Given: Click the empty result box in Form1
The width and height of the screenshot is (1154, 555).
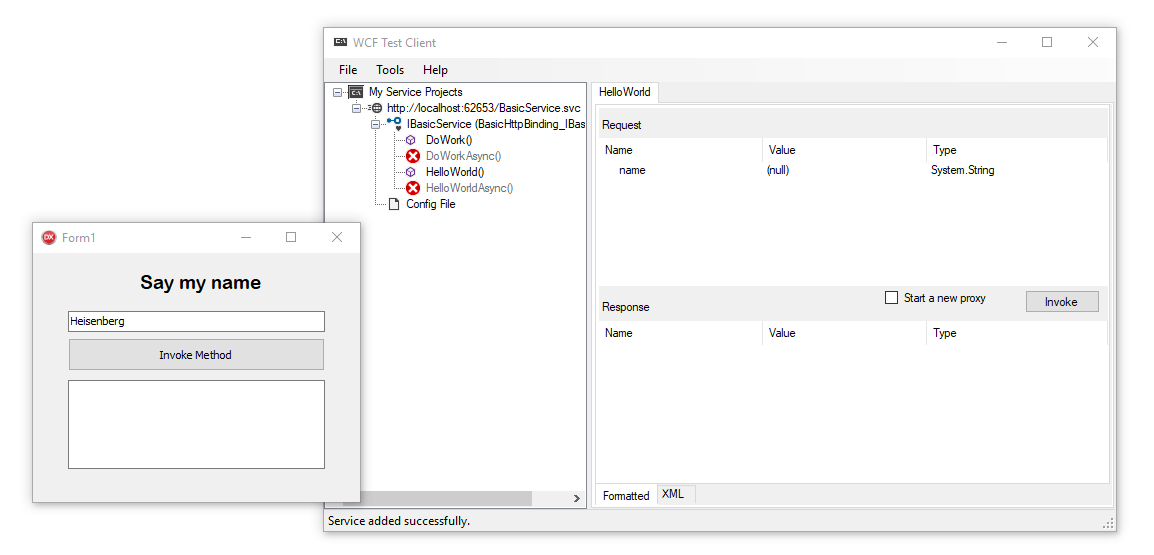Looking at the screenshot, I should click(x=196, y=424).
